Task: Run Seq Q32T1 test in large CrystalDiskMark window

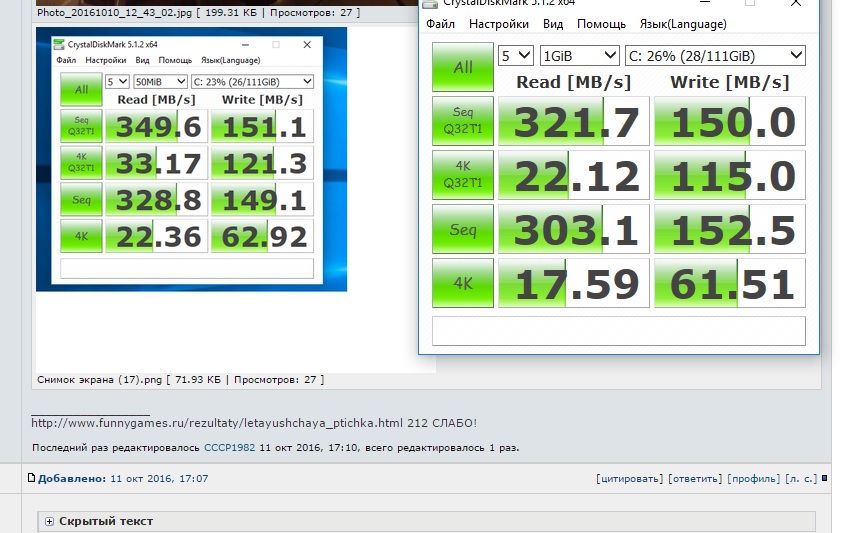Action: (x=462, y=121)
